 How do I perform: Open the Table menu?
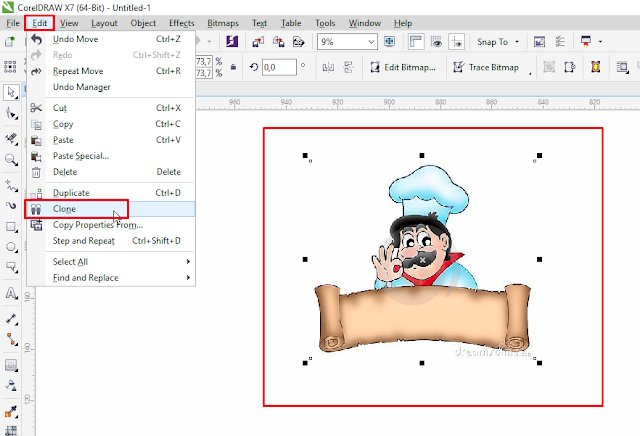click(x=291, y=23)
